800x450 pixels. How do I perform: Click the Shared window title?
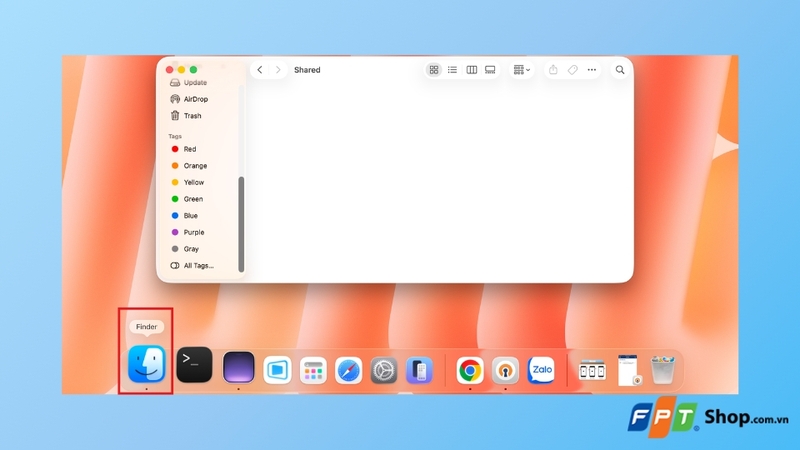(307, 70)
